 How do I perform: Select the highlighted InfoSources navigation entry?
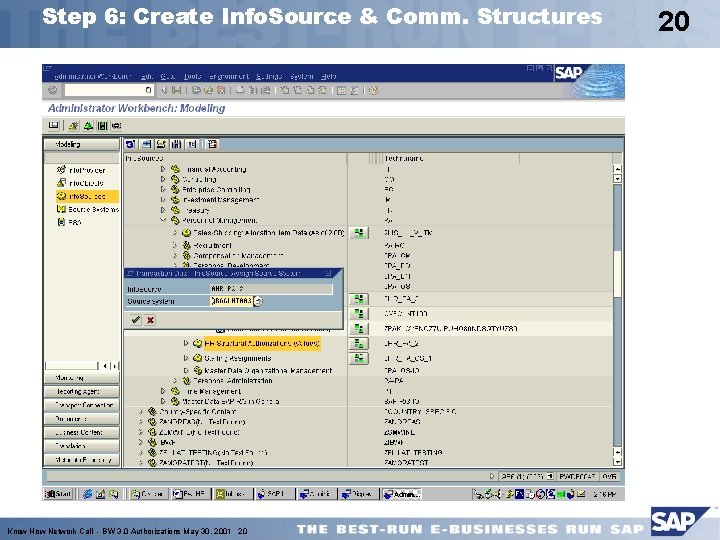87,196
